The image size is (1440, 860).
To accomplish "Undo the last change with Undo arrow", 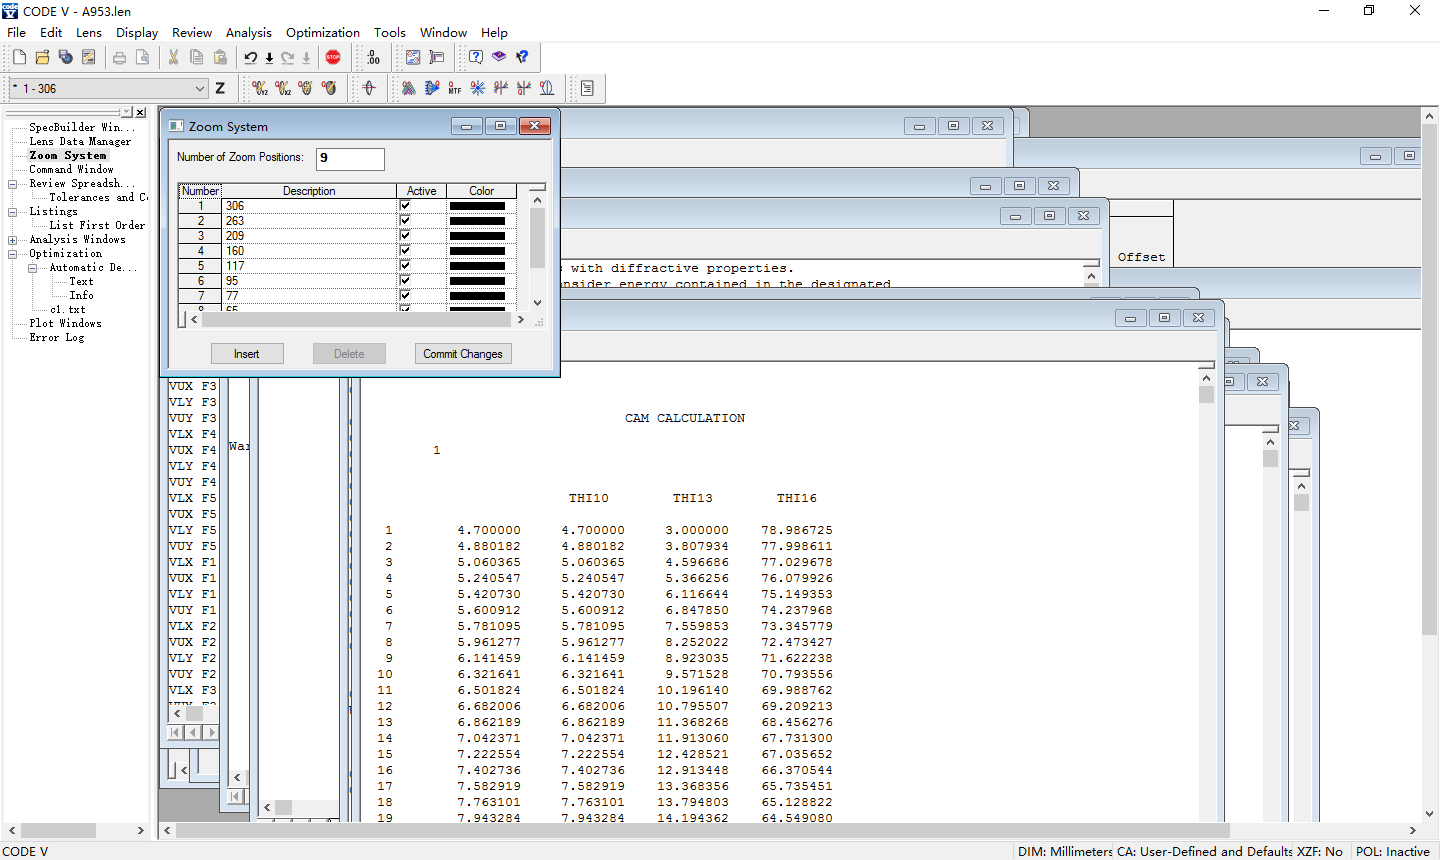I will [x=250, y=57].
